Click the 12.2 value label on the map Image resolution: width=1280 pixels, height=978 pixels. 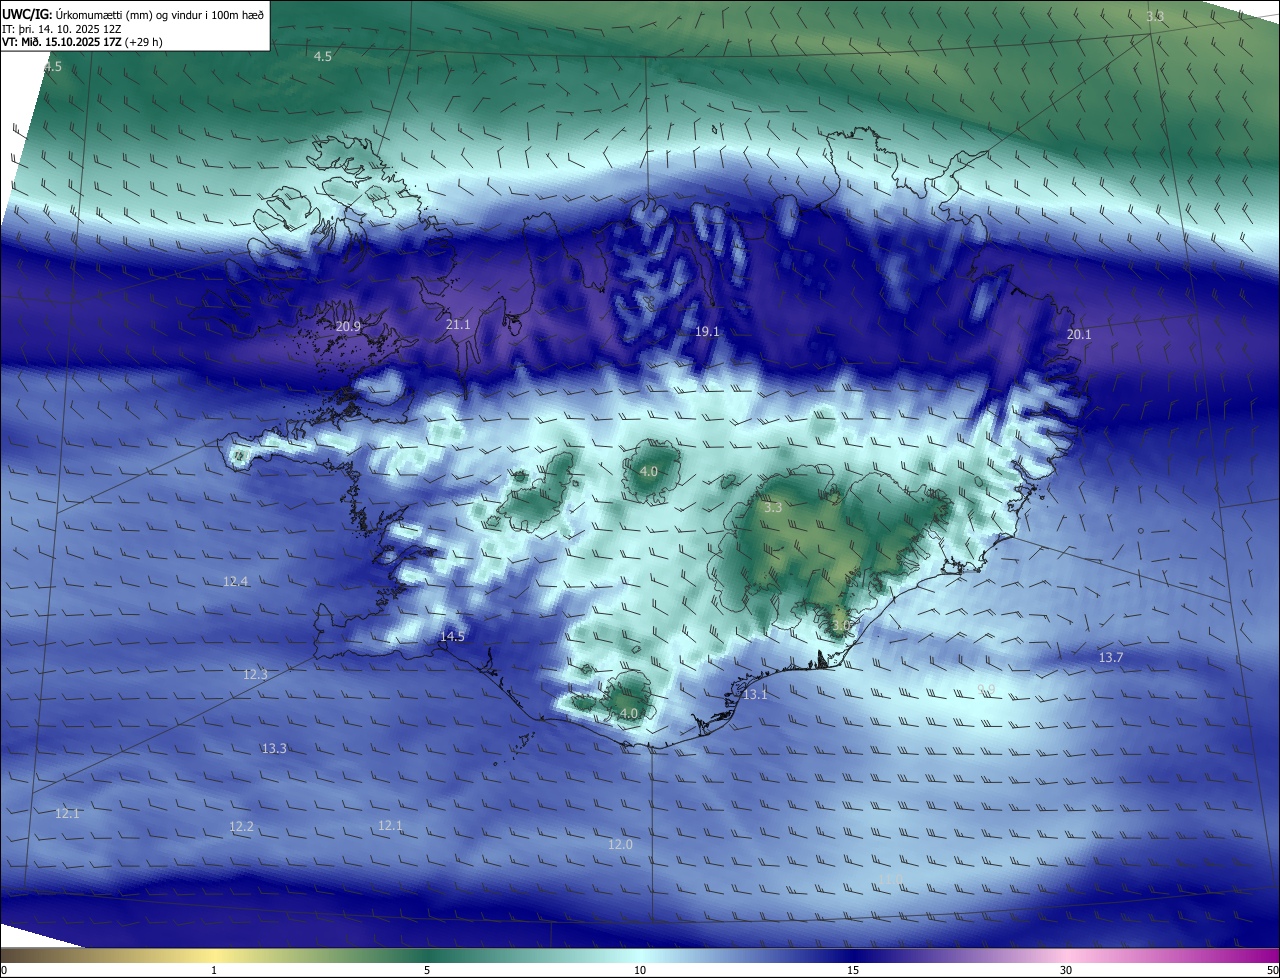[x=241, y=826]
